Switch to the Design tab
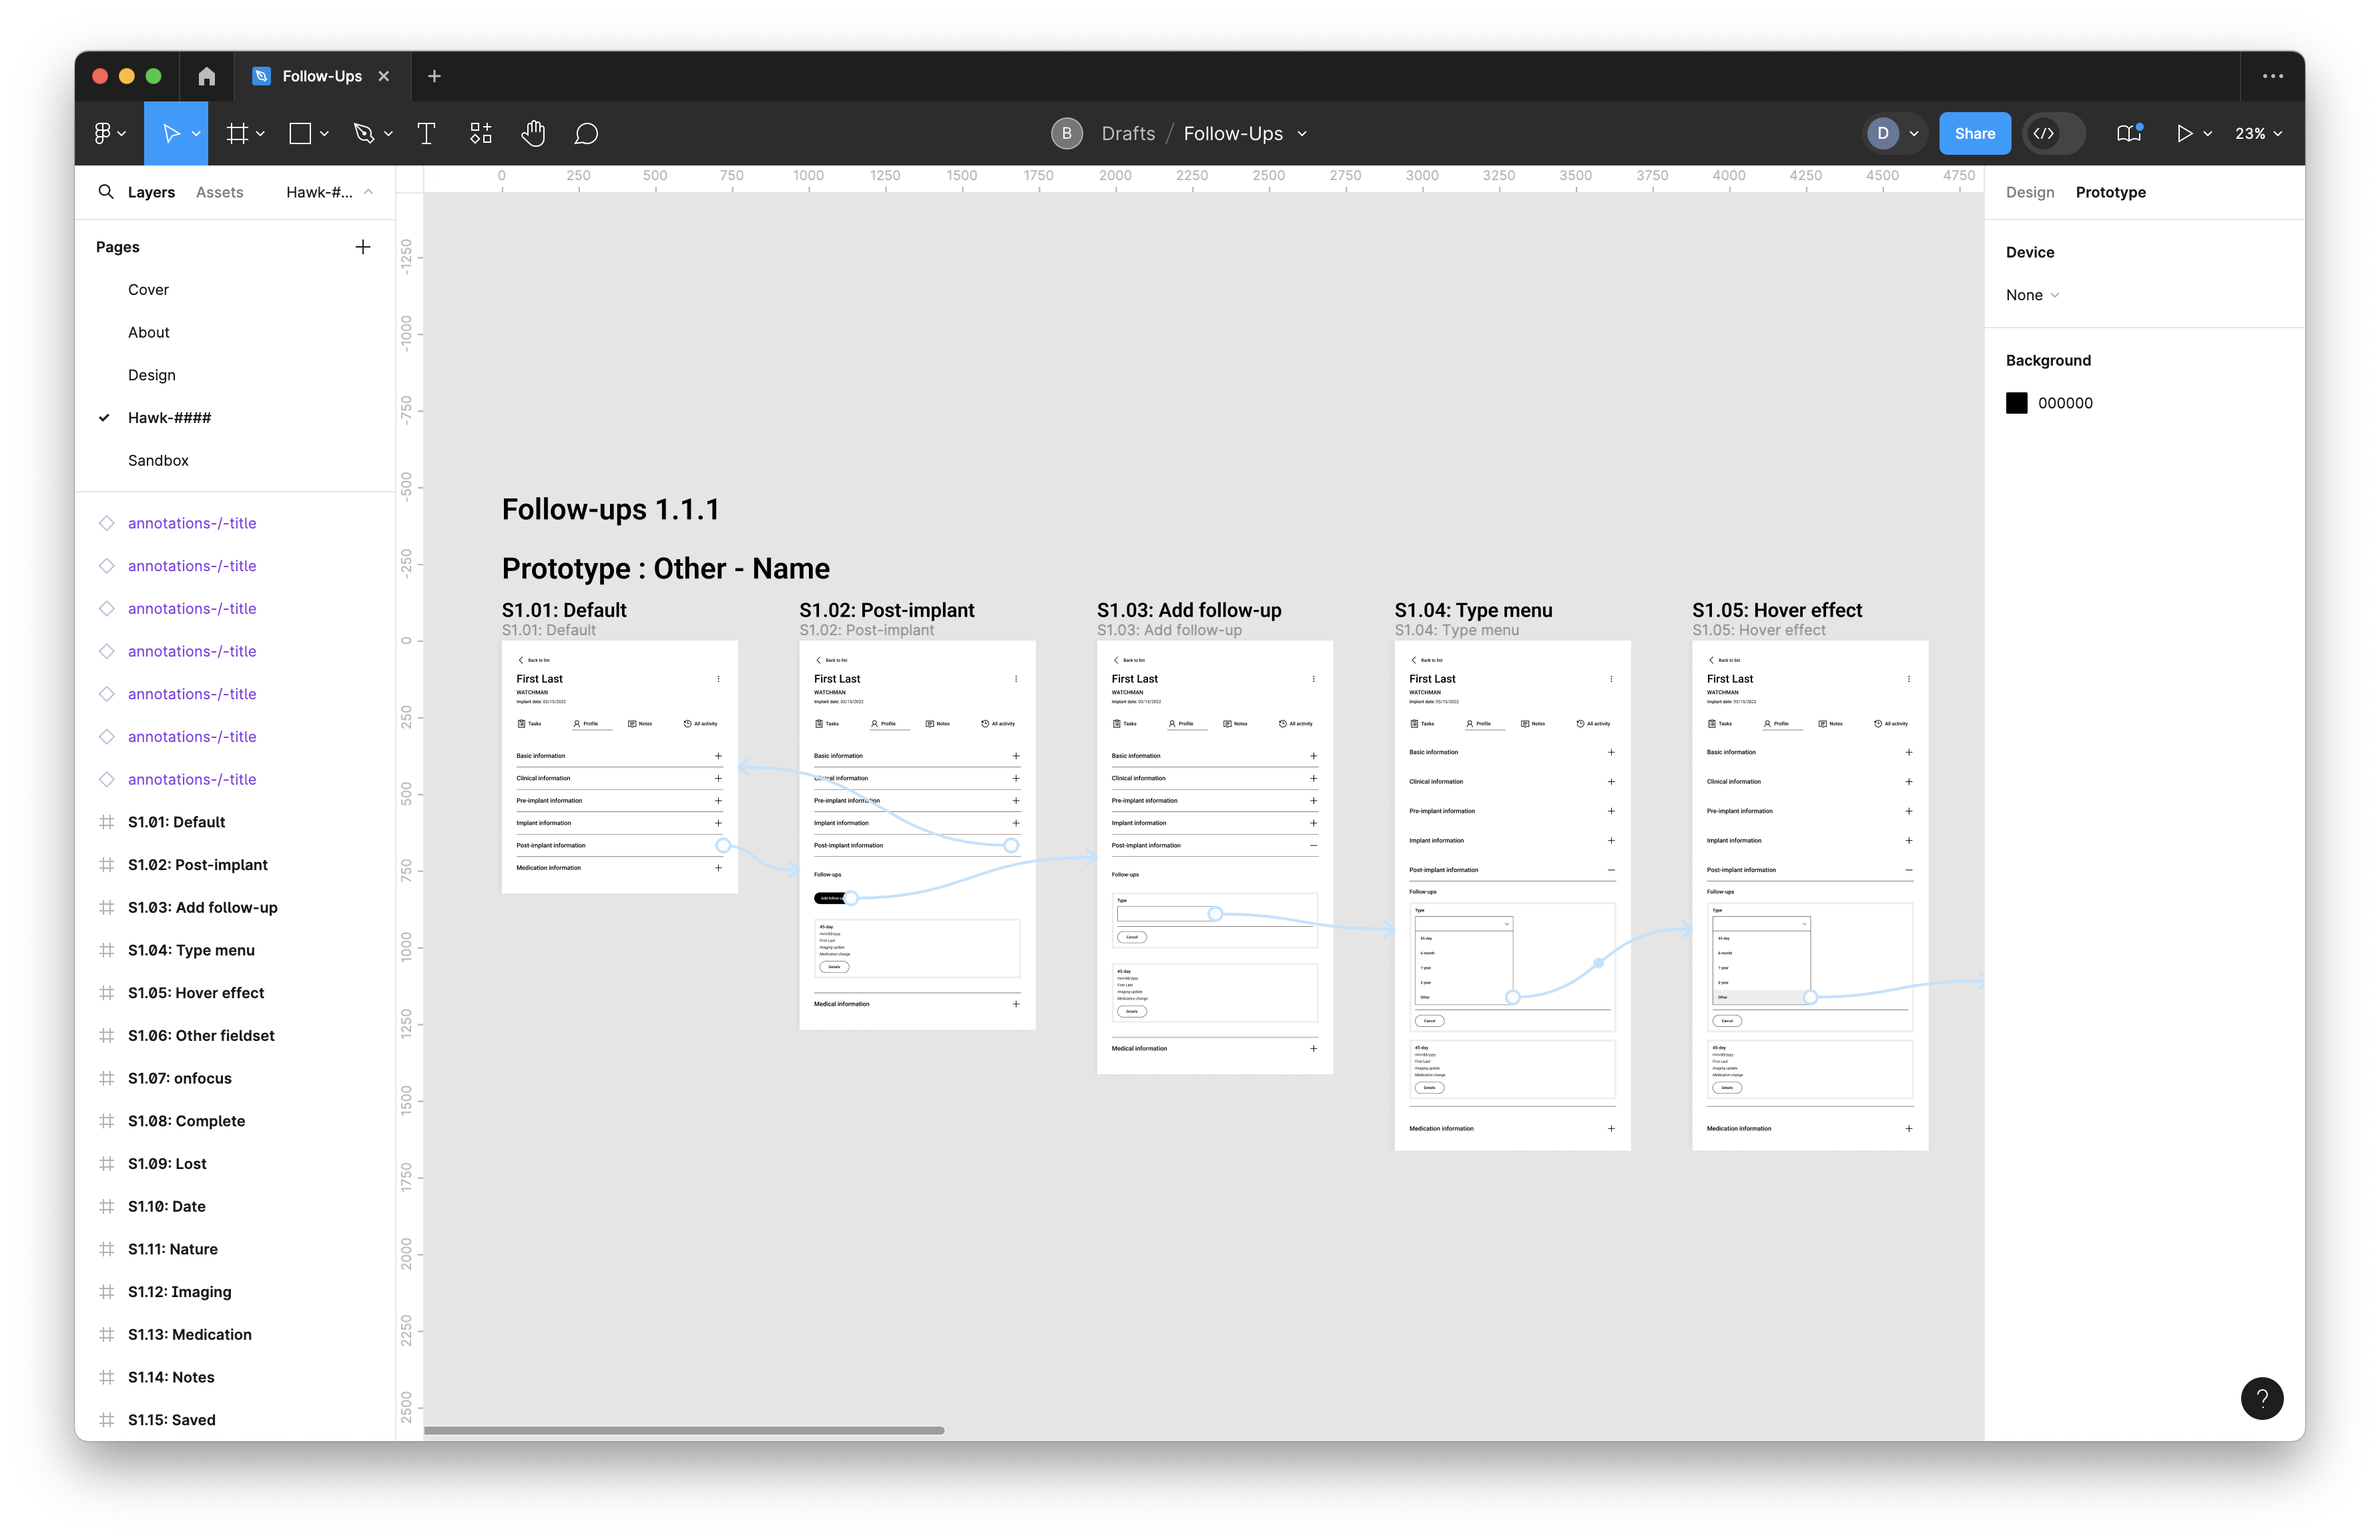Image resolution: width=2380 pixels, height=1540 pixels. 2029,192
